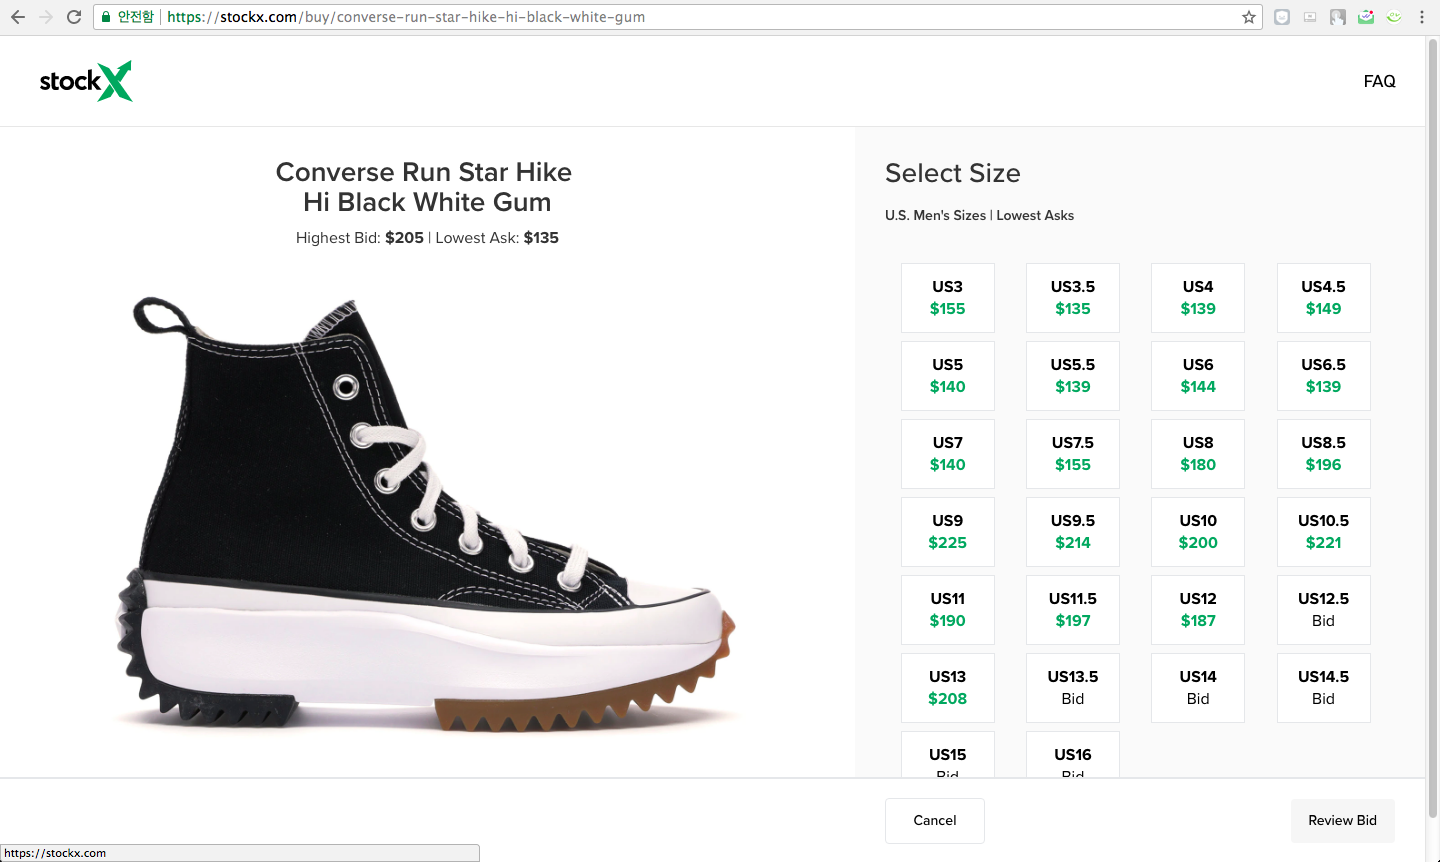Select the US14.5 Bid tile
The width and height of the screenshot is (1440, 862).
pos(1324,688)
